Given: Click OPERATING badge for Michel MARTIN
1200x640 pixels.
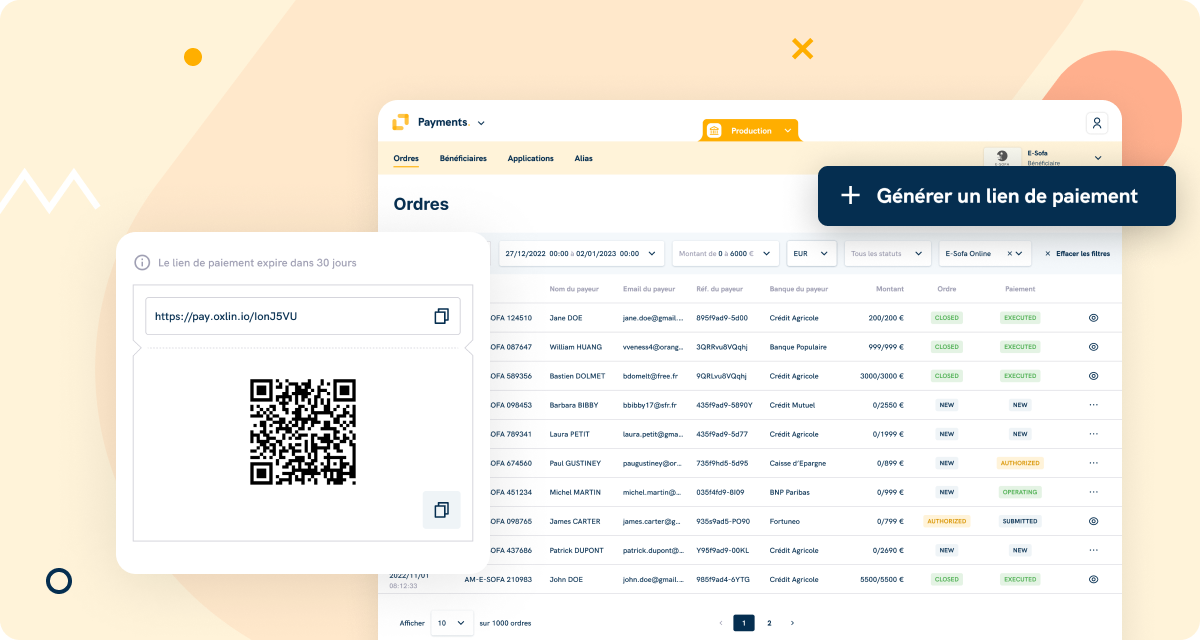Looking at the screenshot, I should (x=1020, y=492).
